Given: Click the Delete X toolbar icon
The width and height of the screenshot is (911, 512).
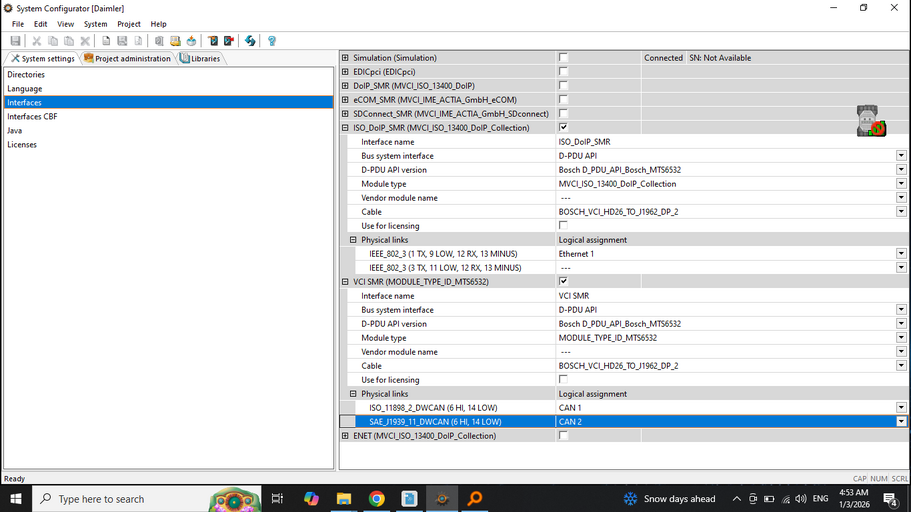Looking at the screenshot, I should [85, 41].
